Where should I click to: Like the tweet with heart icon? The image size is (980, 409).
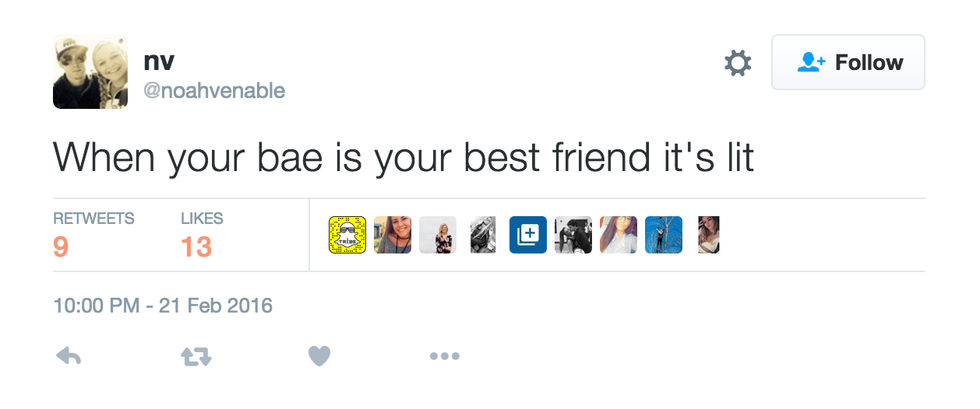click(x=318, y=355)
